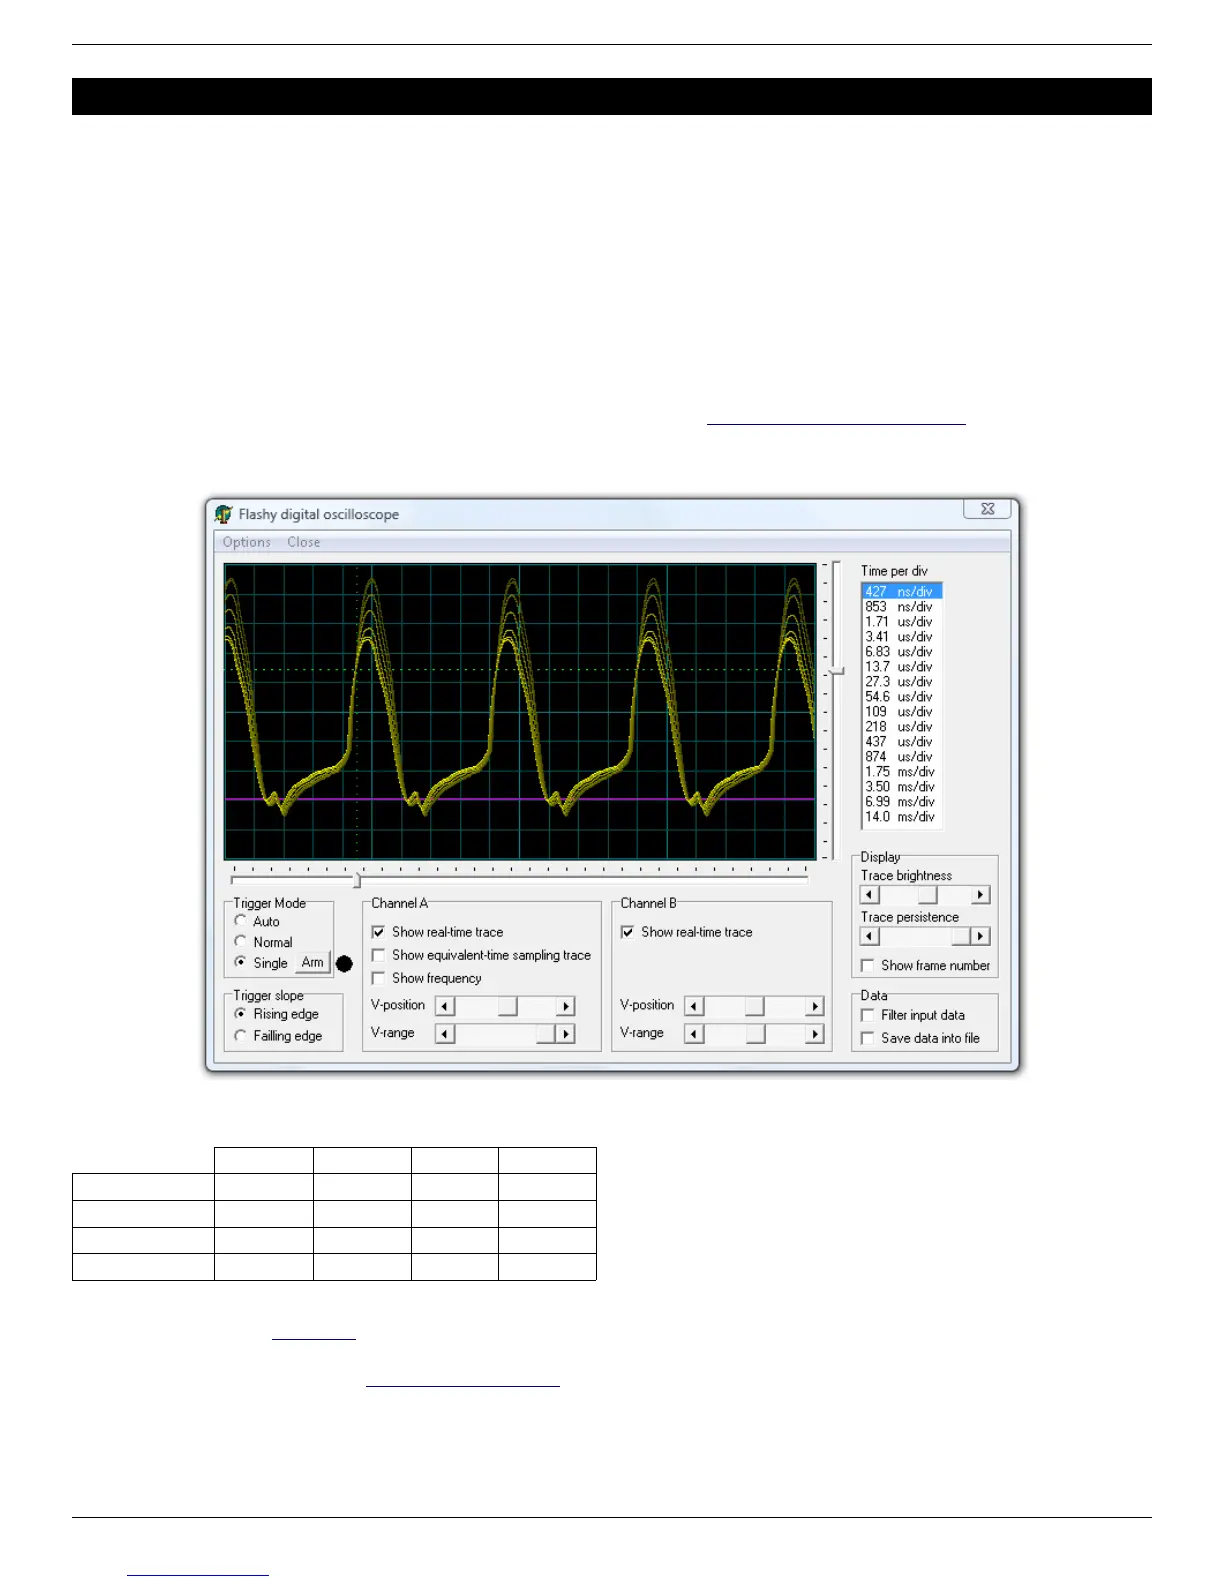Viewport: 1224px width, 1584px height.
Task: Click the Close menu item
Action: [x=304, y=542]
